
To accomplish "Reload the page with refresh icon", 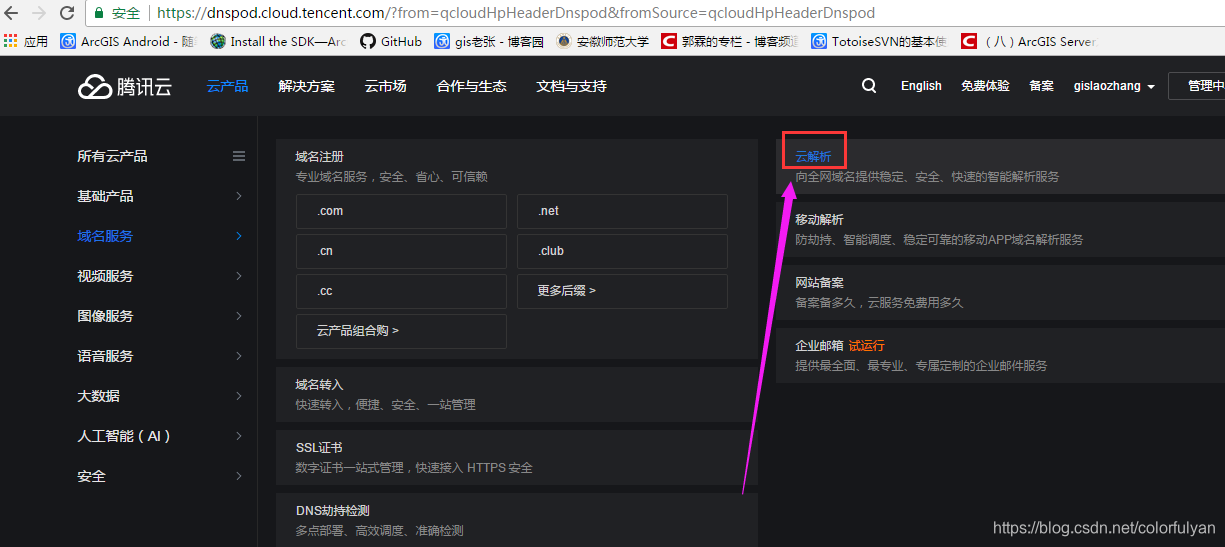I will tap(67, 13).
